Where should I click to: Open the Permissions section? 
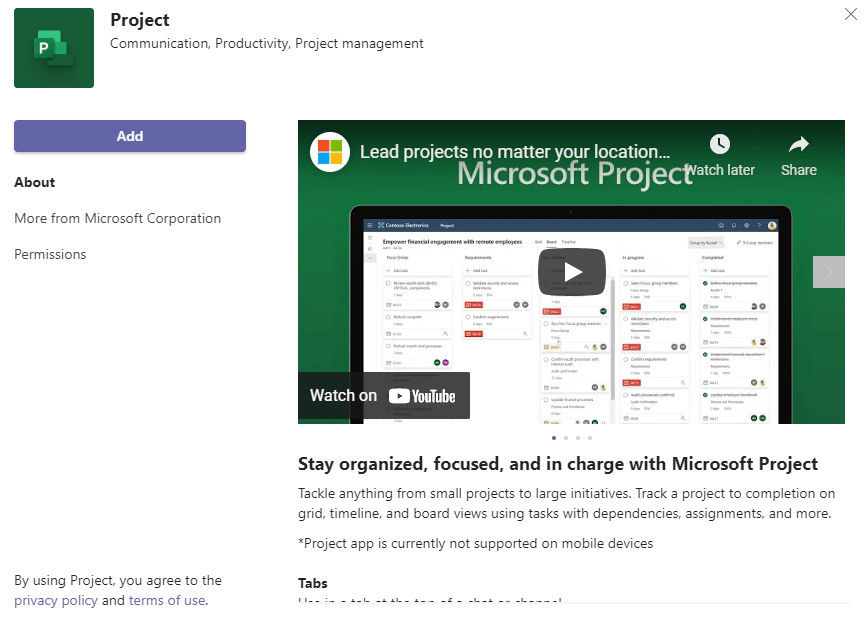pos(50,254)
